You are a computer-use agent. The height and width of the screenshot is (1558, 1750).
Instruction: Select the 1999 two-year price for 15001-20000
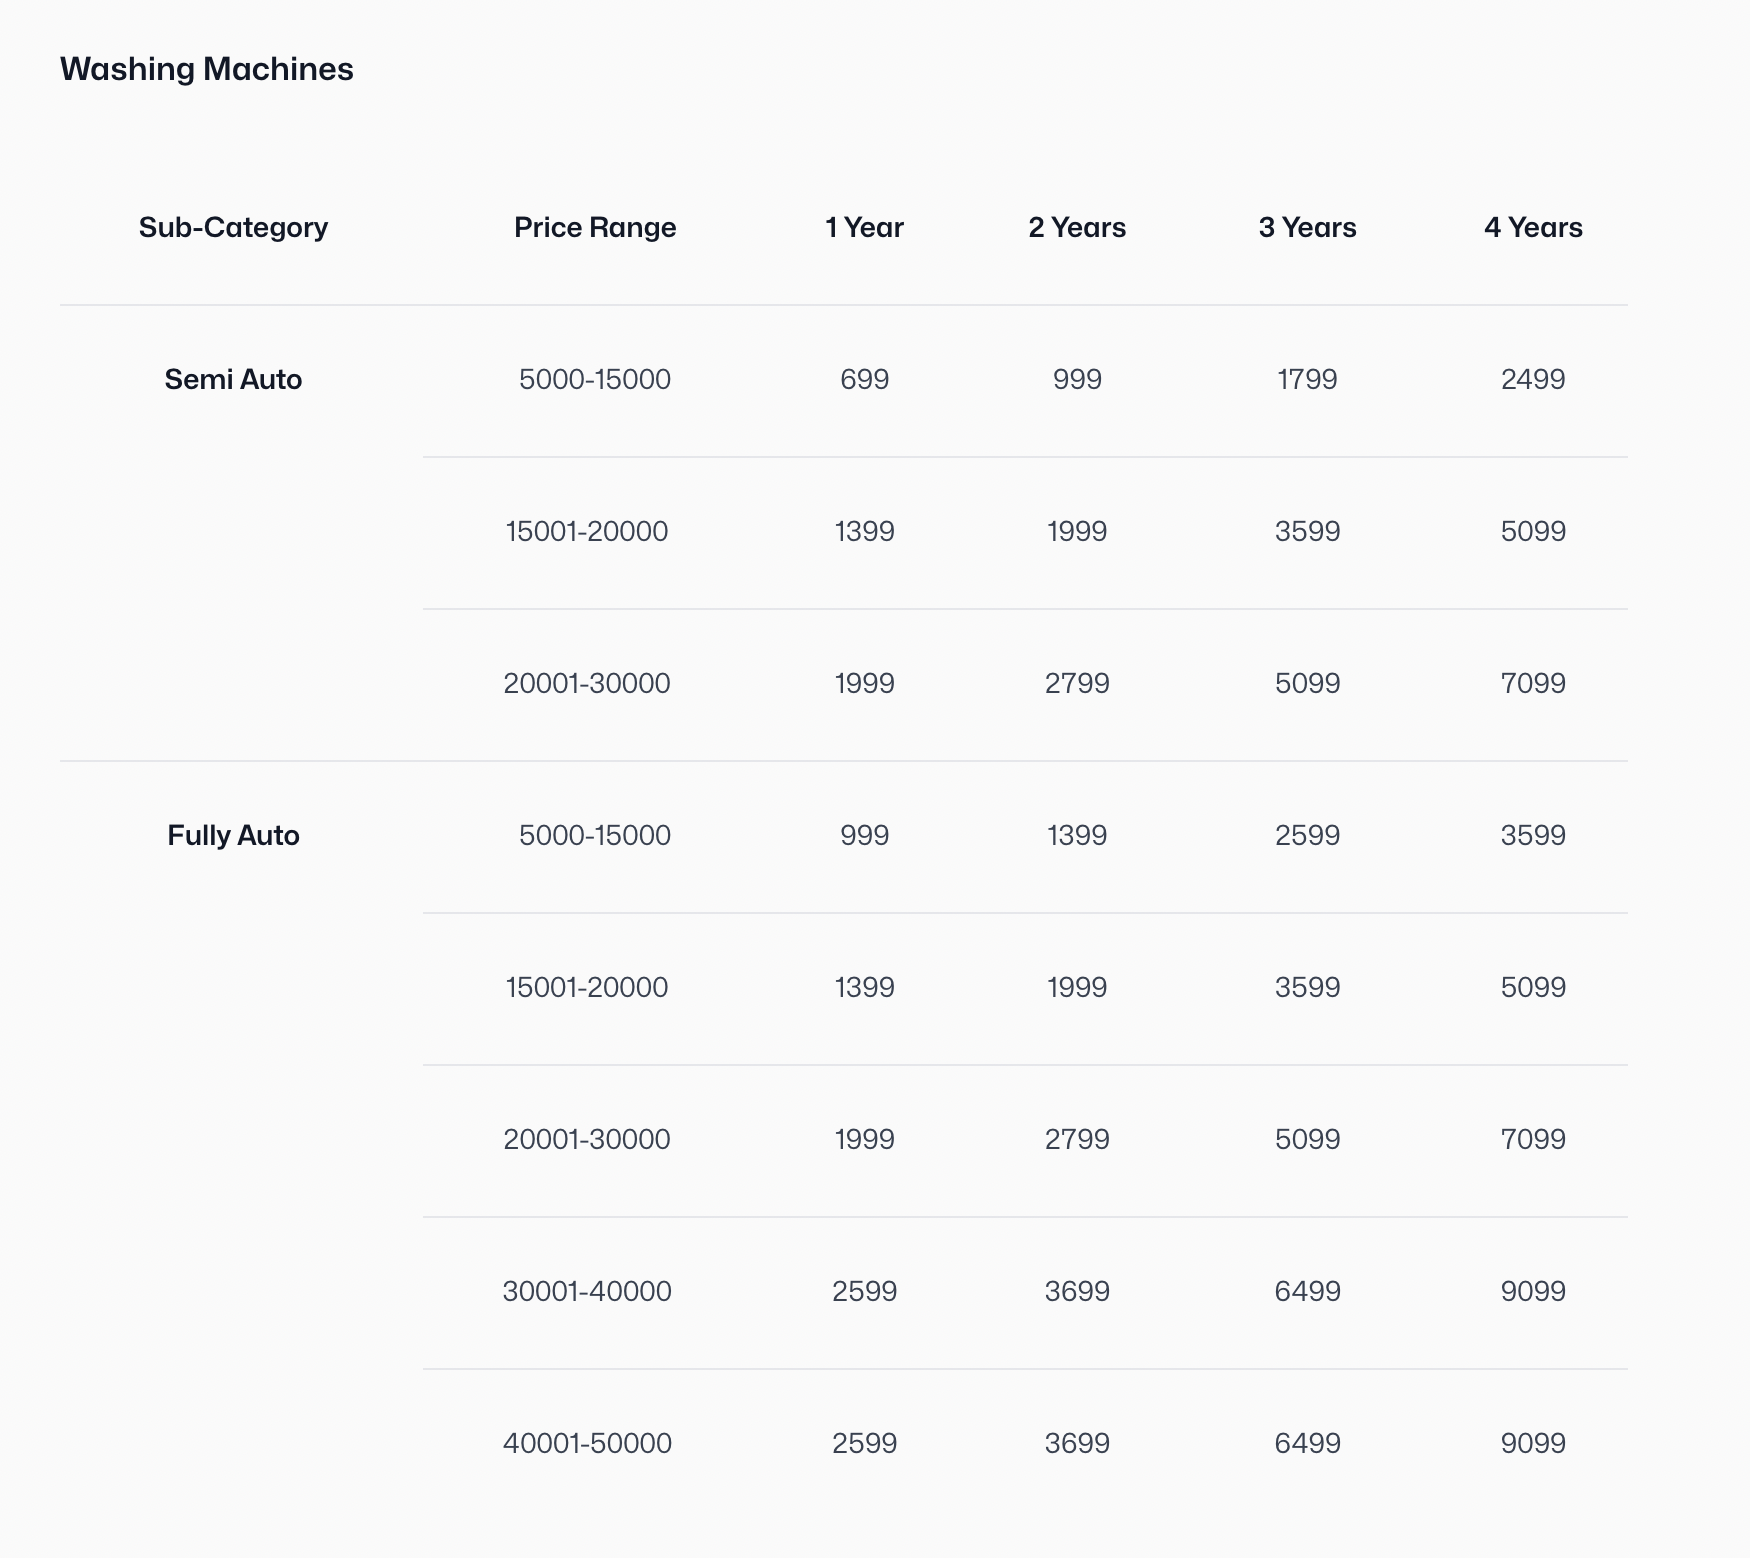1077,532
